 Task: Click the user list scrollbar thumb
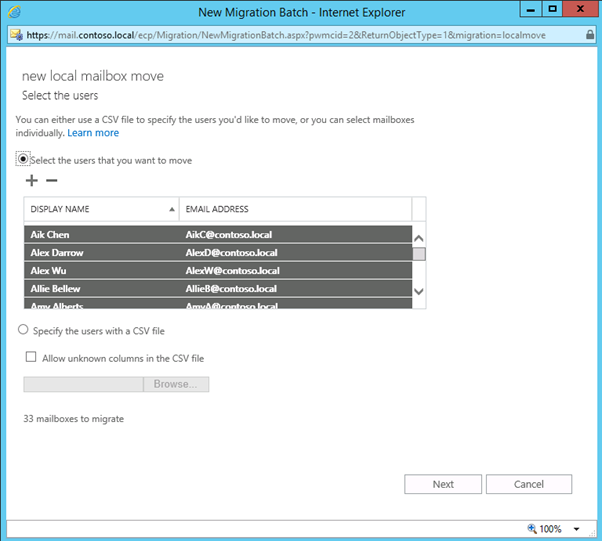pos(419,254)
